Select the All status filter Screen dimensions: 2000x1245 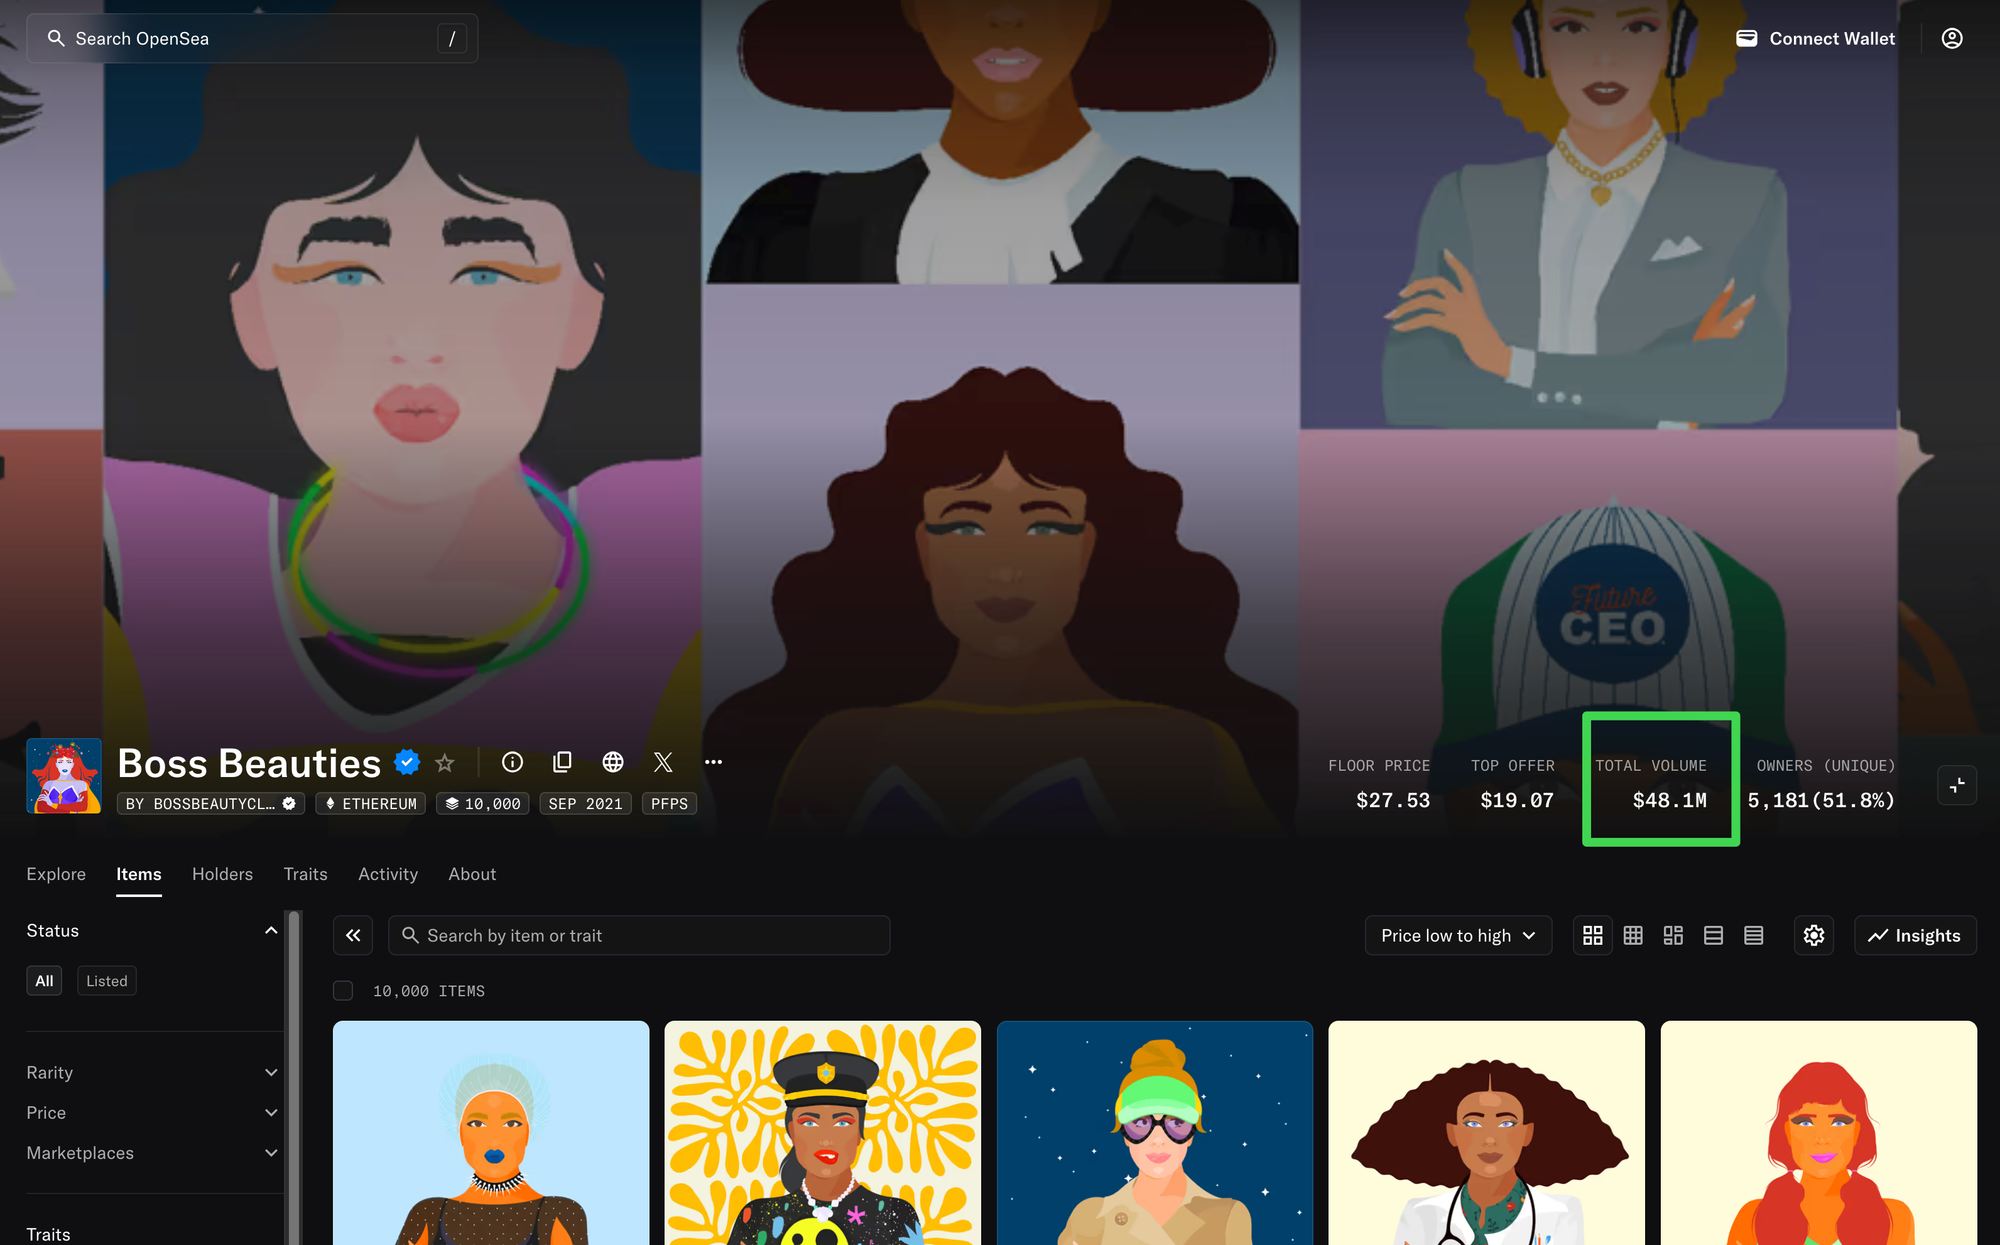coord(44,981)
